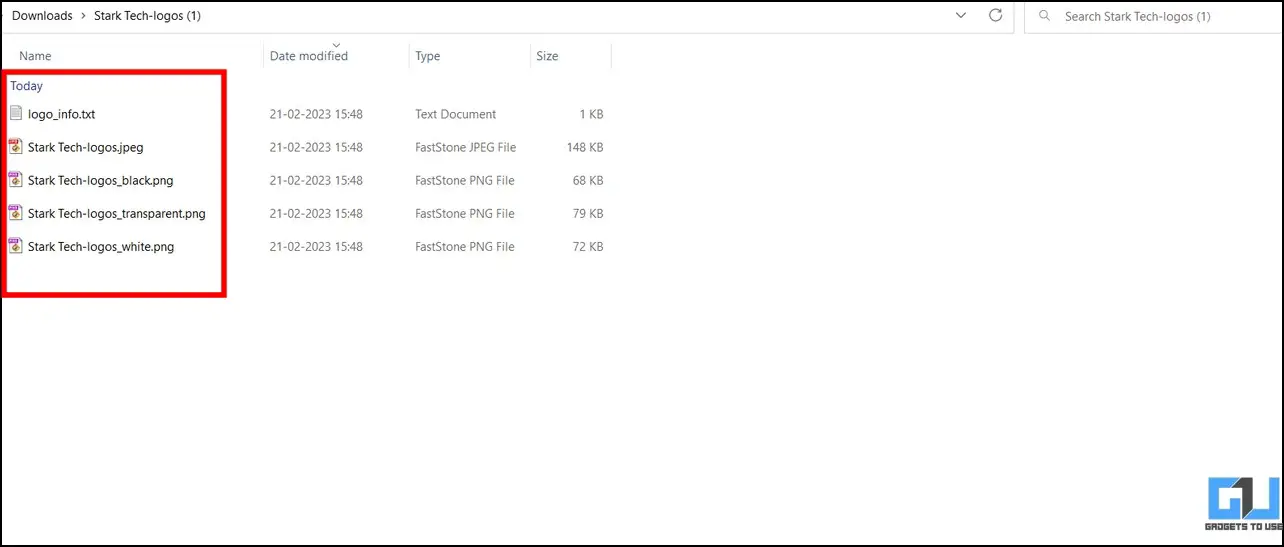Click the 72 KB size cell
The height and width of the screenshot is (547, 1284).
(588, 246)
